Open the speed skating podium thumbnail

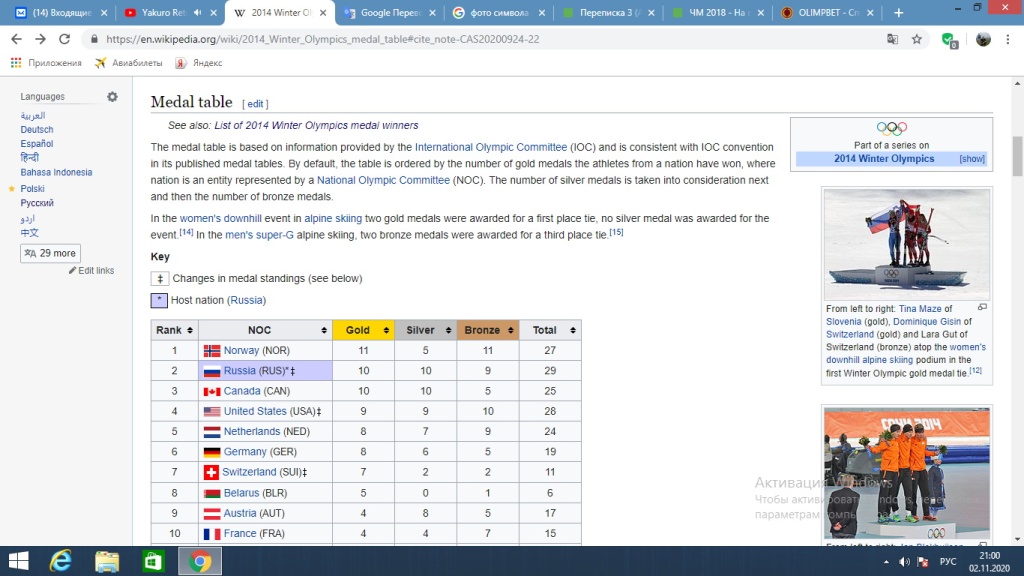(906, 473)
